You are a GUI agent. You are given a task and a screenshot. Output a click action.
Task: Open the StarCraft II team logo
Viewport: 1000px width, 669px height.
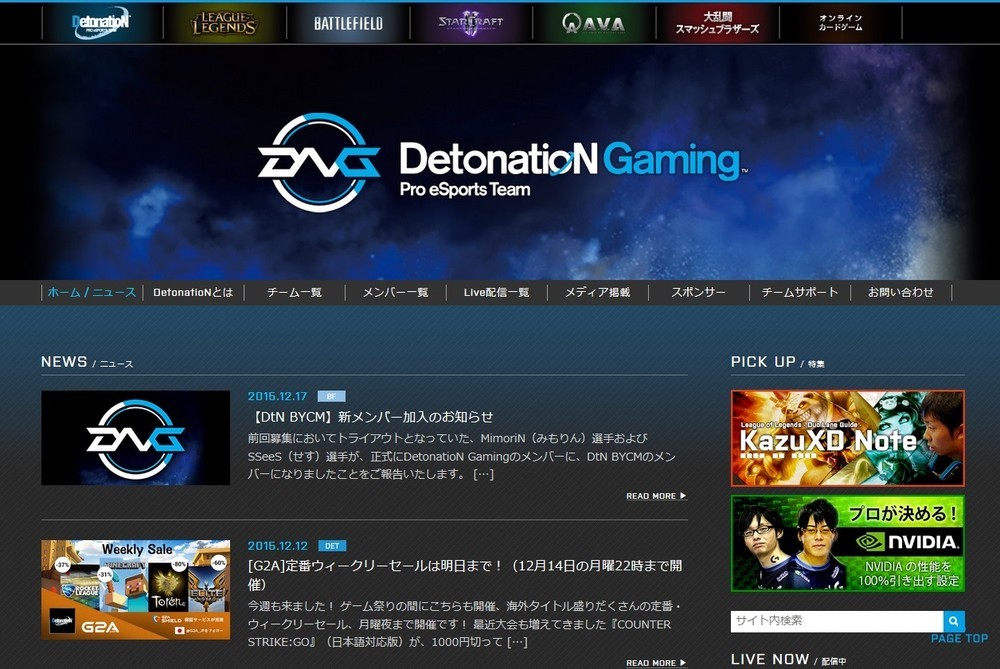[470, 23]
